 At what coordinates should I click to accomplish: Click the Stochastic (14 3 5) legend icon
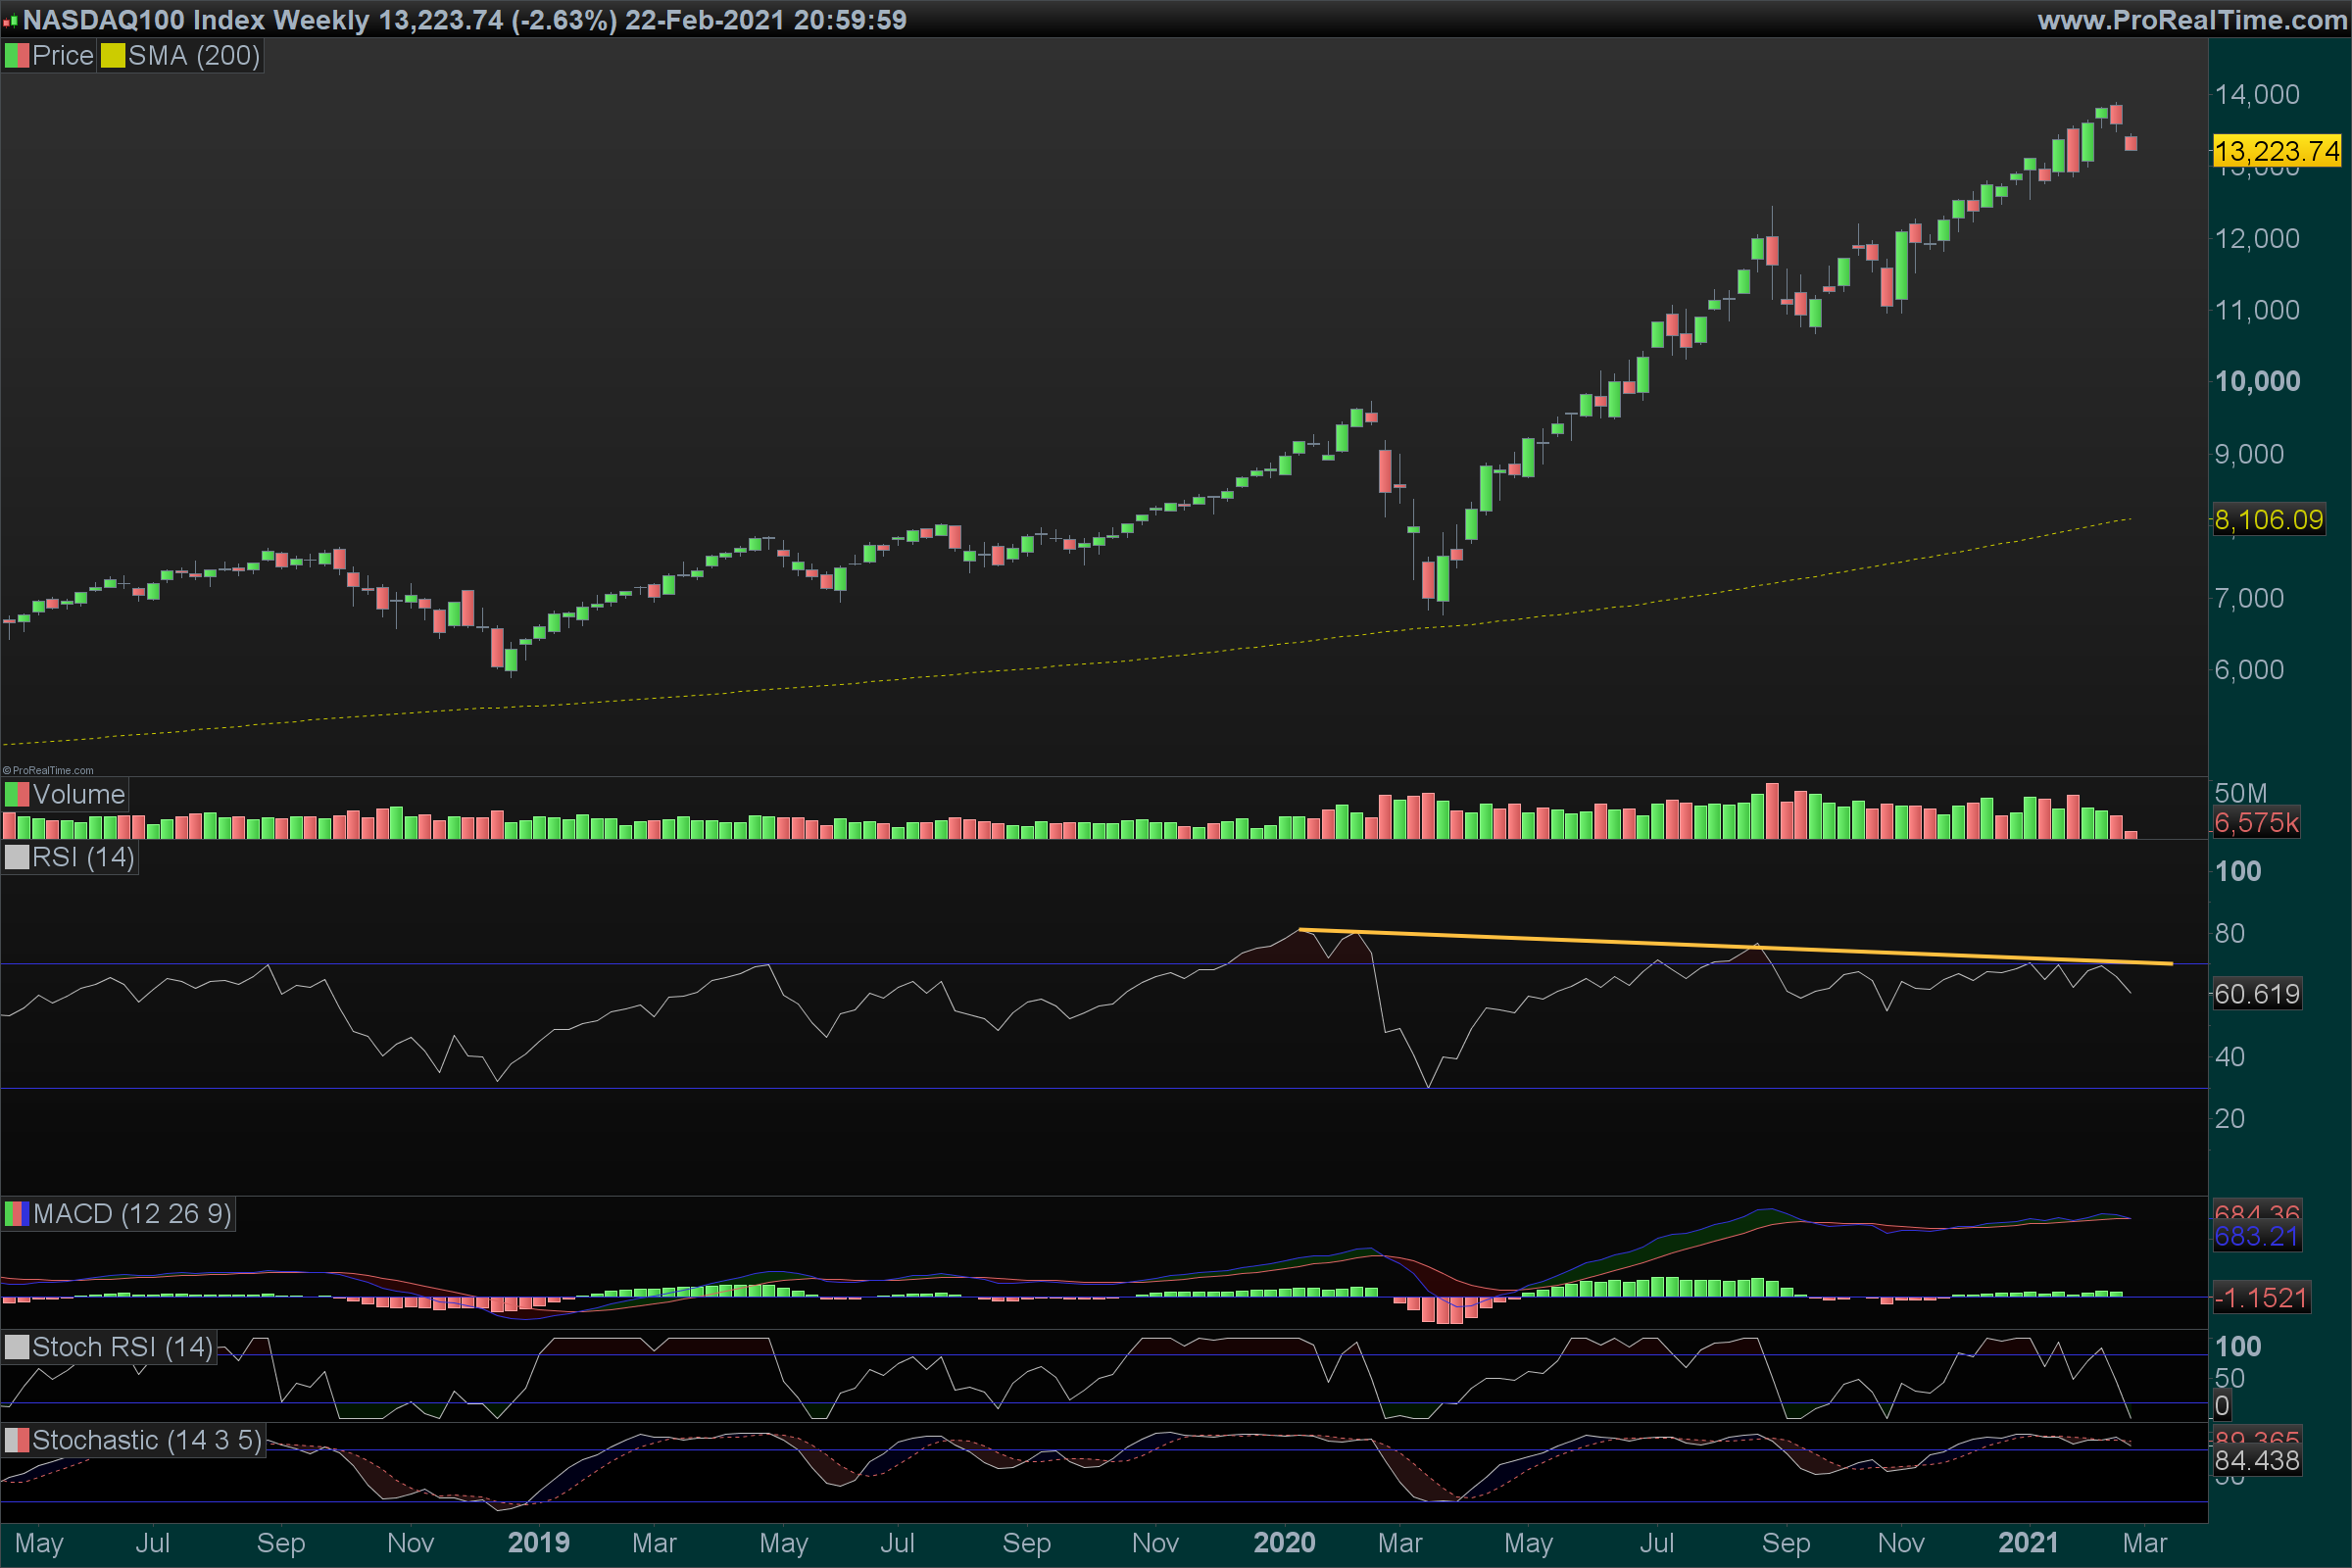coord(17,1440)
